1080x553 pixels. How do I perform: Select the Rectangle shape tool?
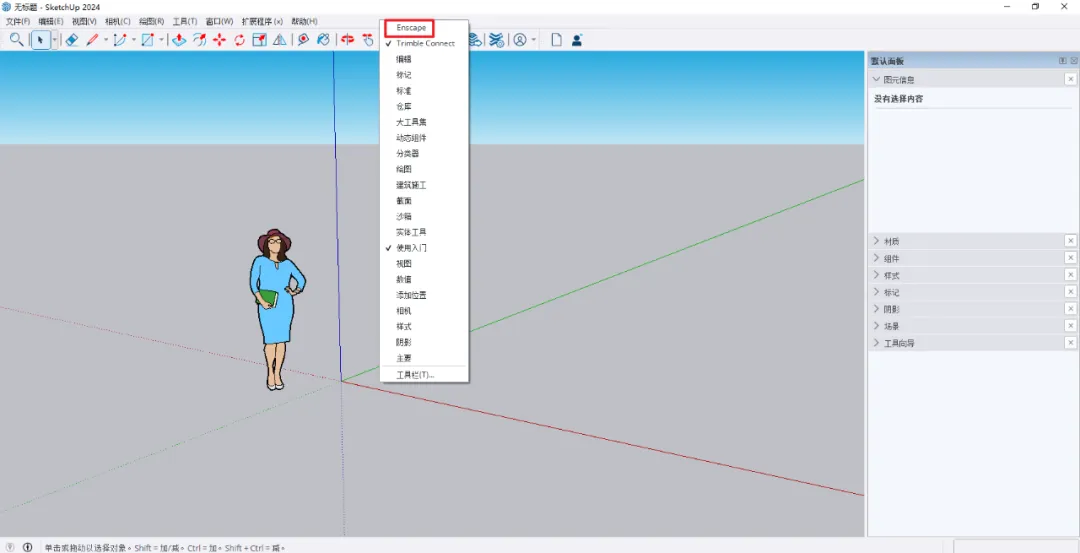[x=147, y=40]
